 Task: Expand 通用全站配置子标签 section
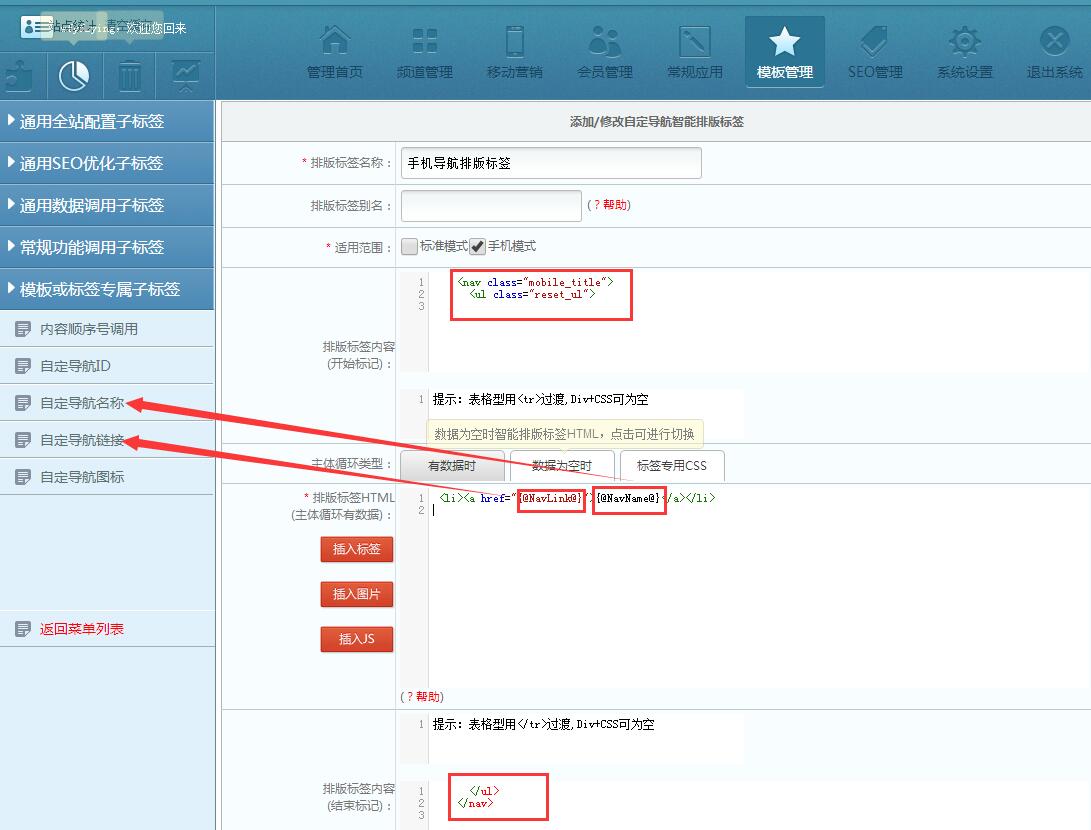[x=107, y=121]
